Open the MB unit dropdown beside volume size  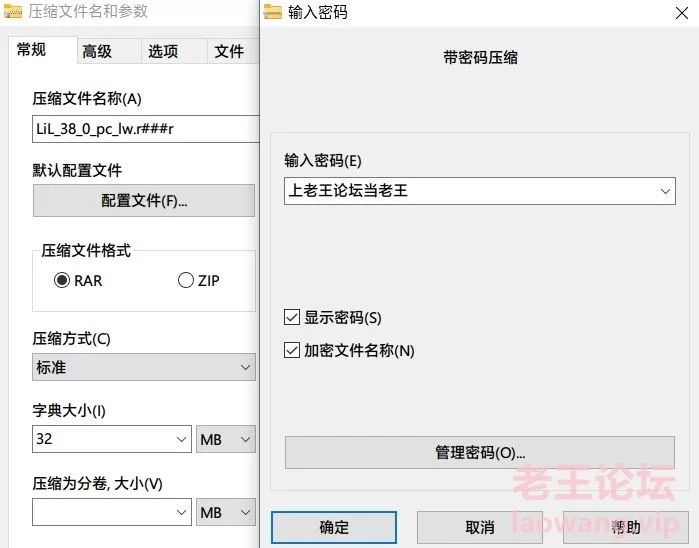(x=226, y=512)
